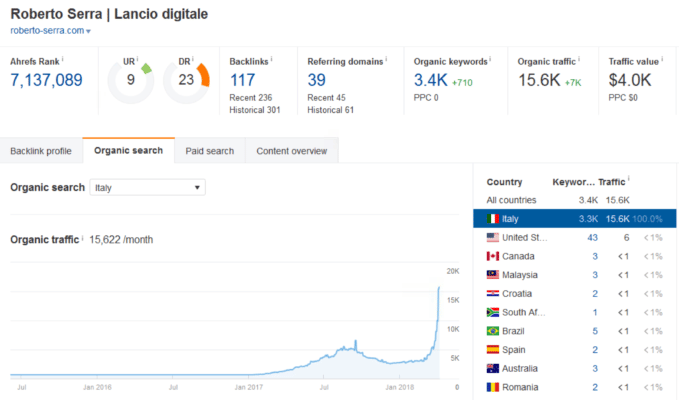Click the DR info icon
Image resolution: width=679 pixels, height=400 pixels.
(x=193, y=59)
